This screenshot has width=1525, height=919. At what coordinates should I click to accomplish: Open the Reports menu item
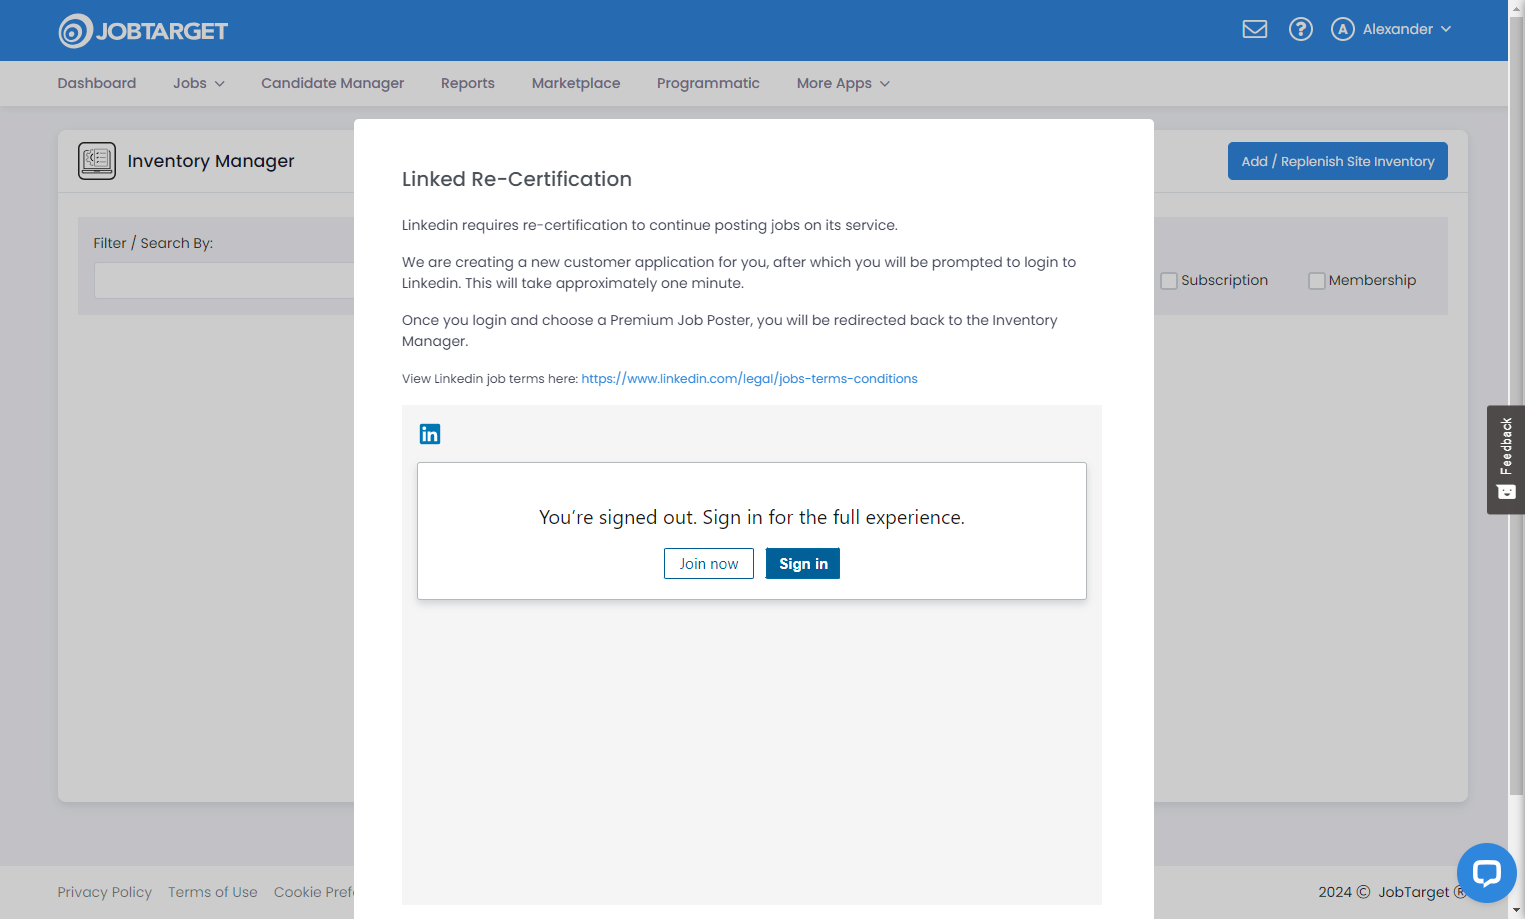click(x=468, y=83)
